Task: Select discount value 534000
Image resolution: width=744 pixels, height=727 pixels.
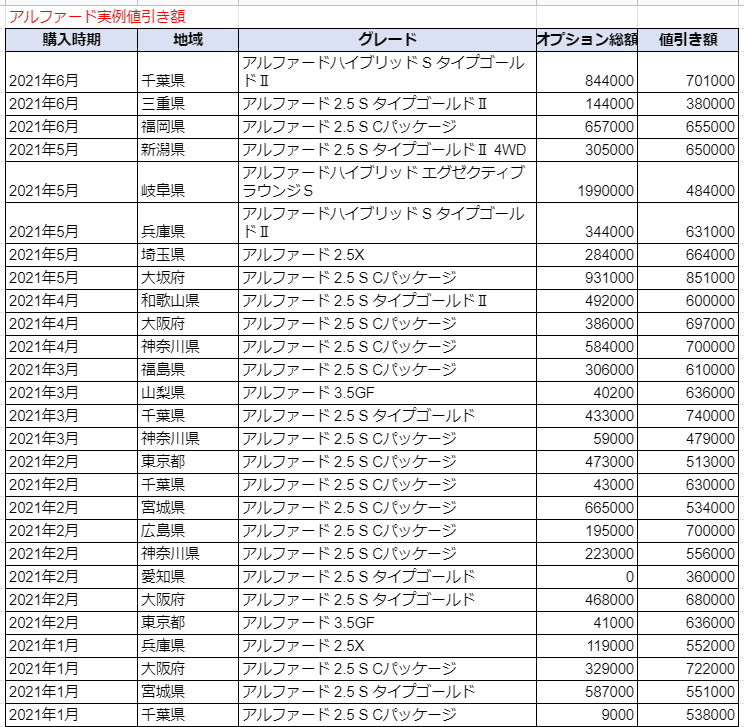Action: coord(688,508)
